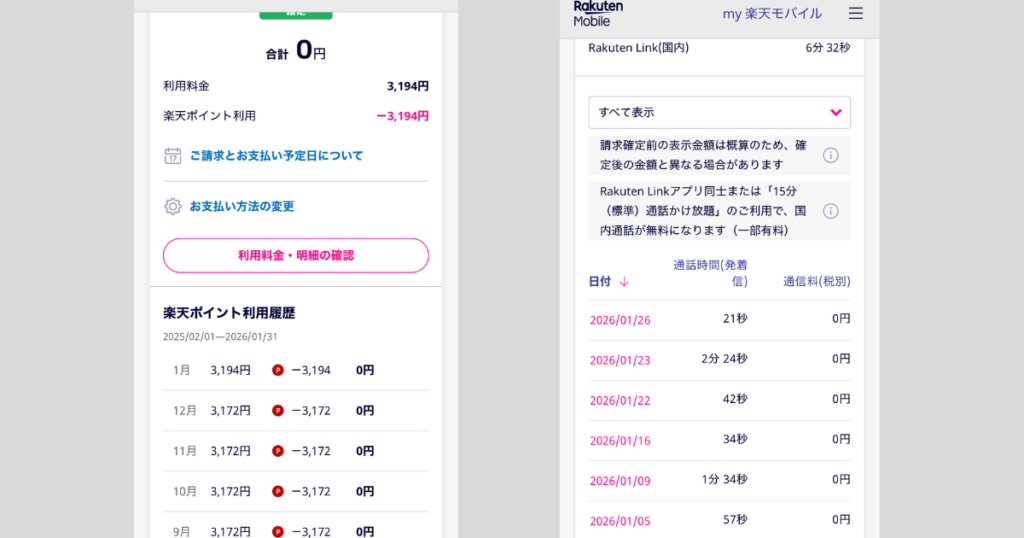Click the gear icon beside お支払い方法の変更

(x=172, y=206)
